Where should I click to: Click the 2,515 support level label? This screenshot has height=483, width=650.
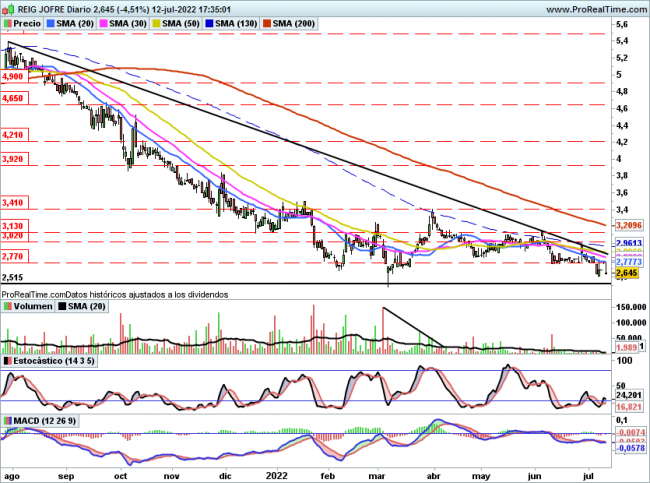click(x=14, y=278)
